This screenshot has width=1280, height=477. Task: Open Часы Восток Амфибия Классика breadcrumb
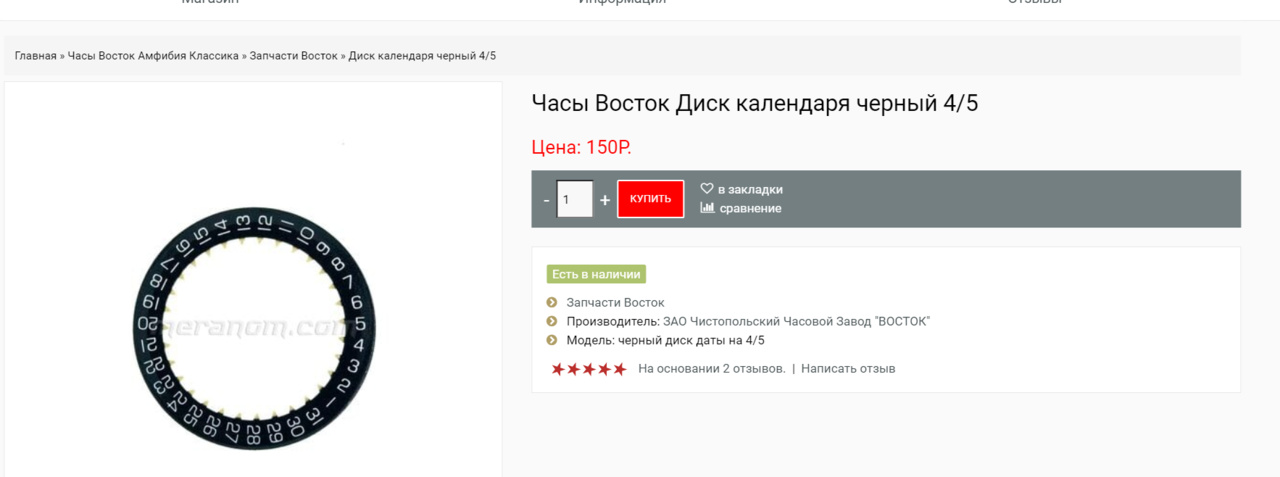click(x=153, y=56)
